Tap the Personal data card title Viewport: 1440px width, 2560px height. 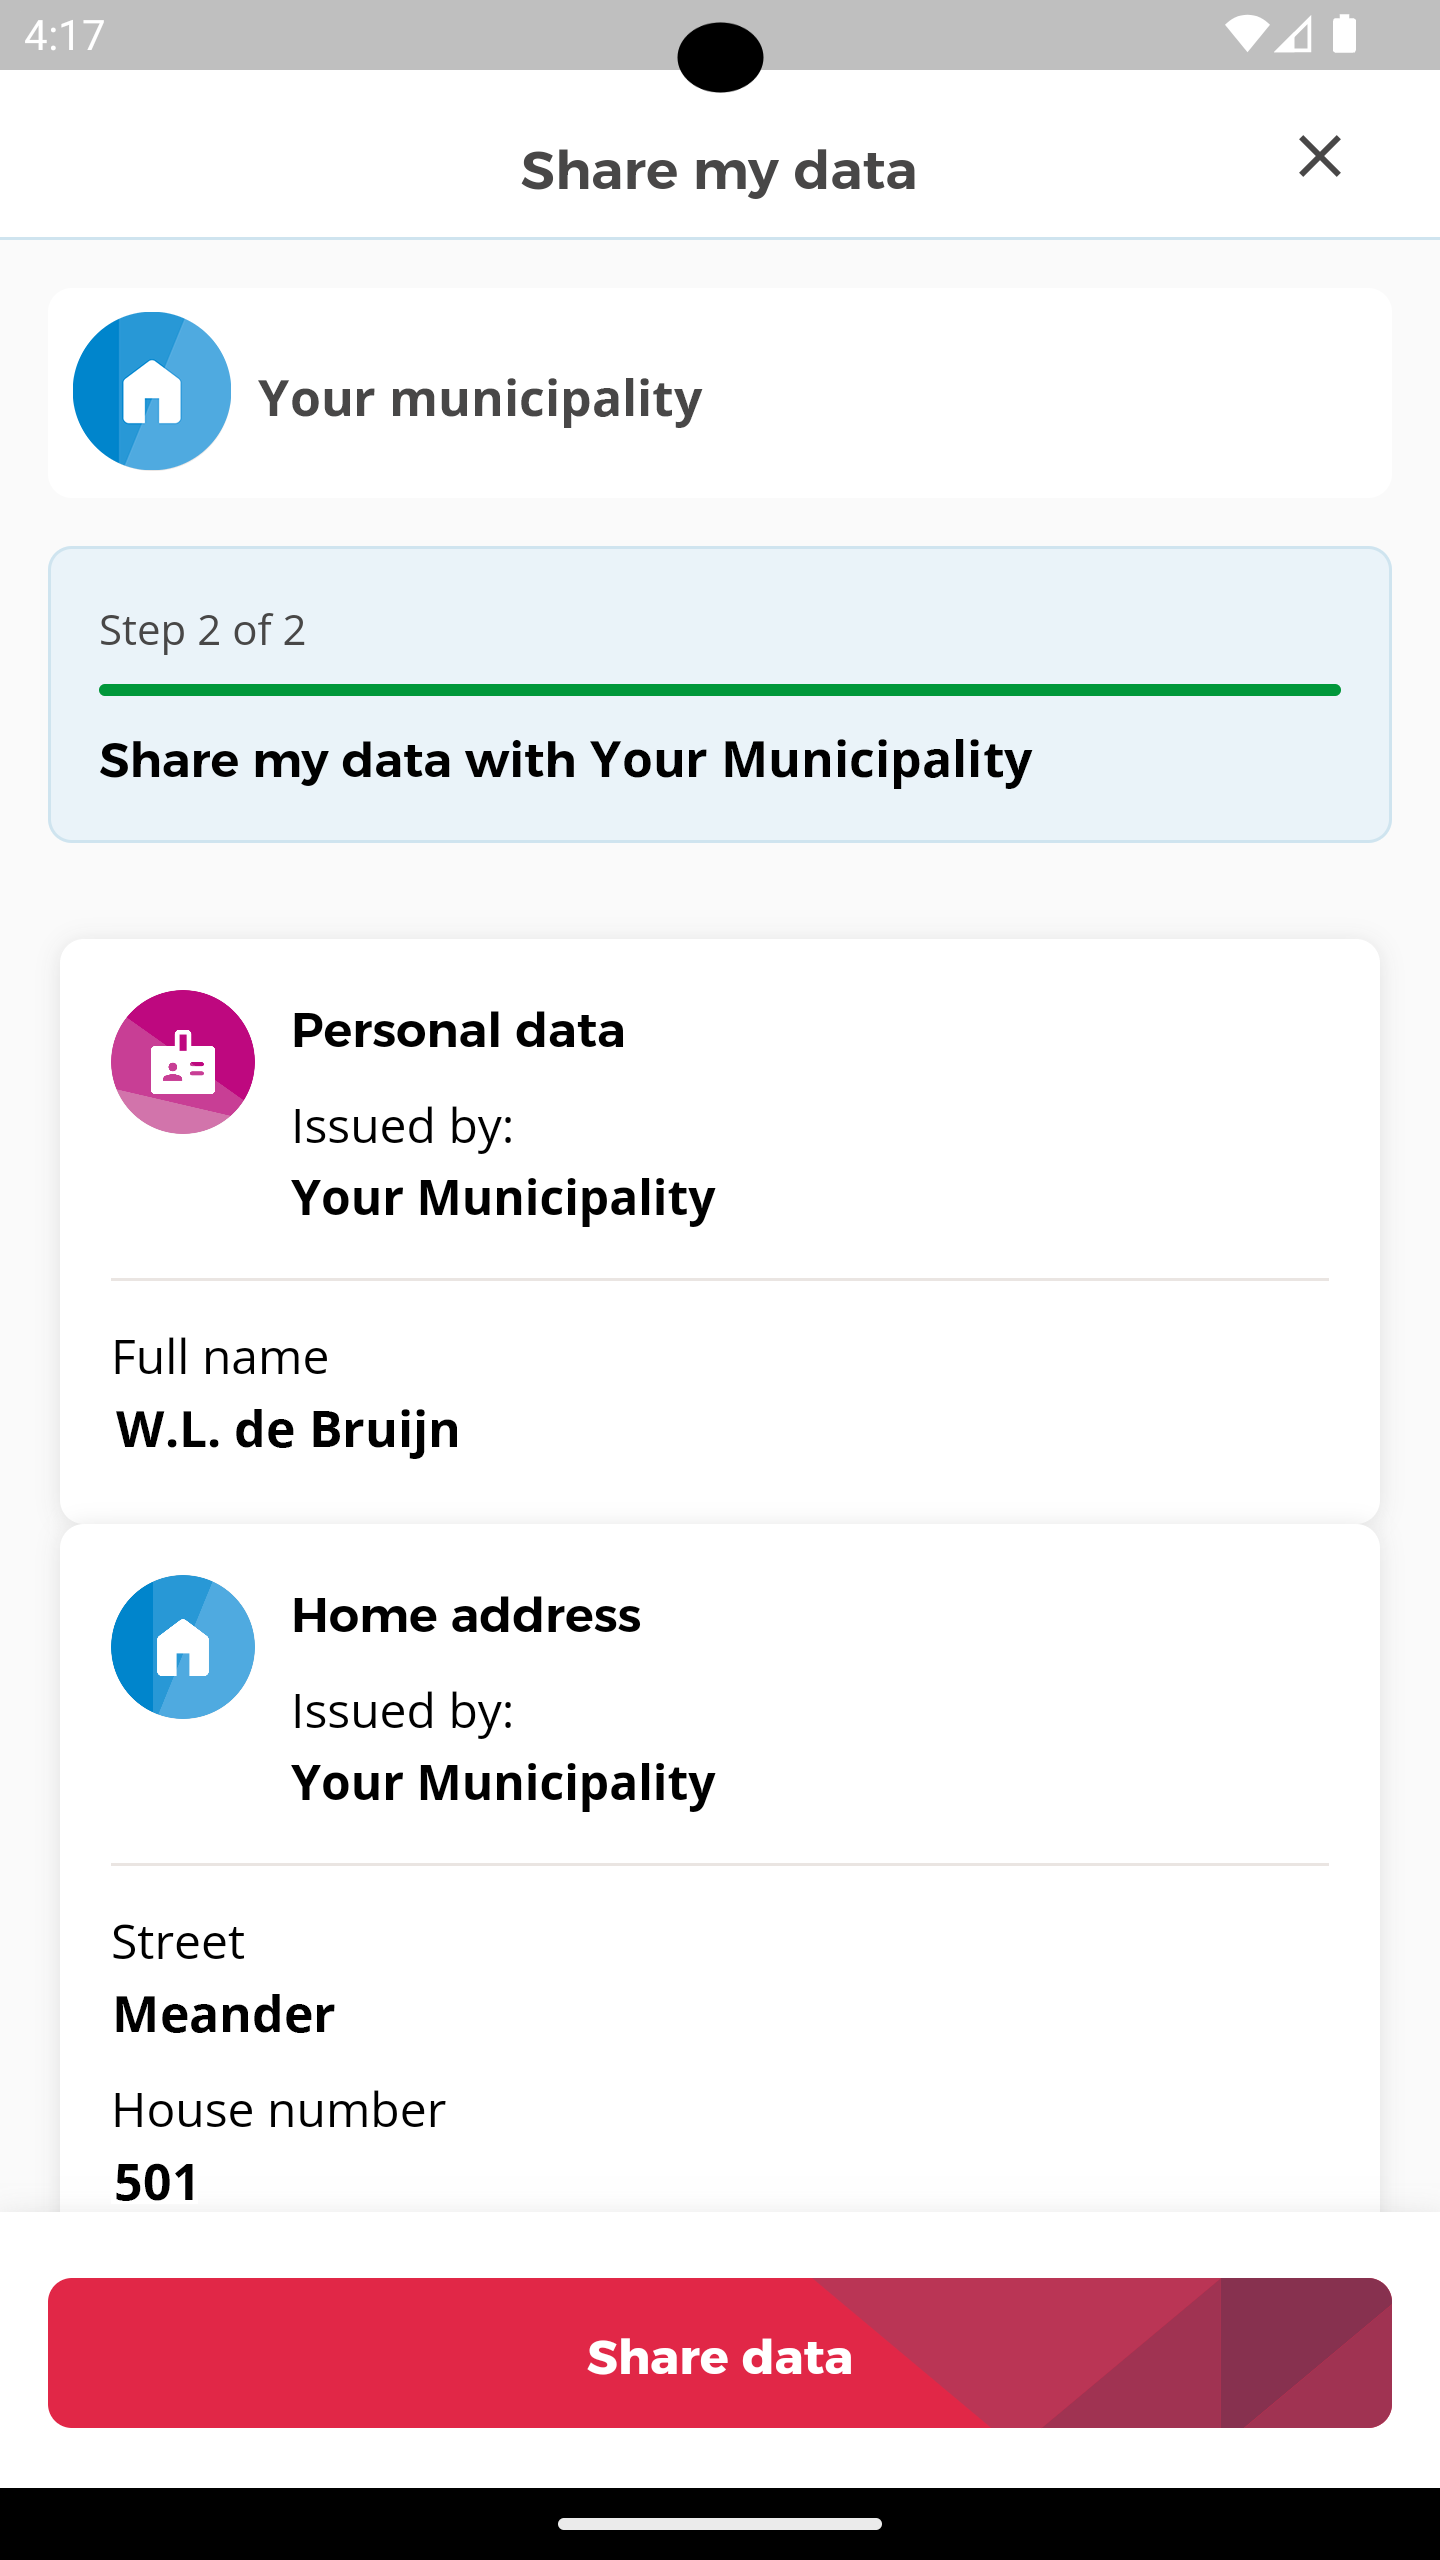tap(458, 1030)
